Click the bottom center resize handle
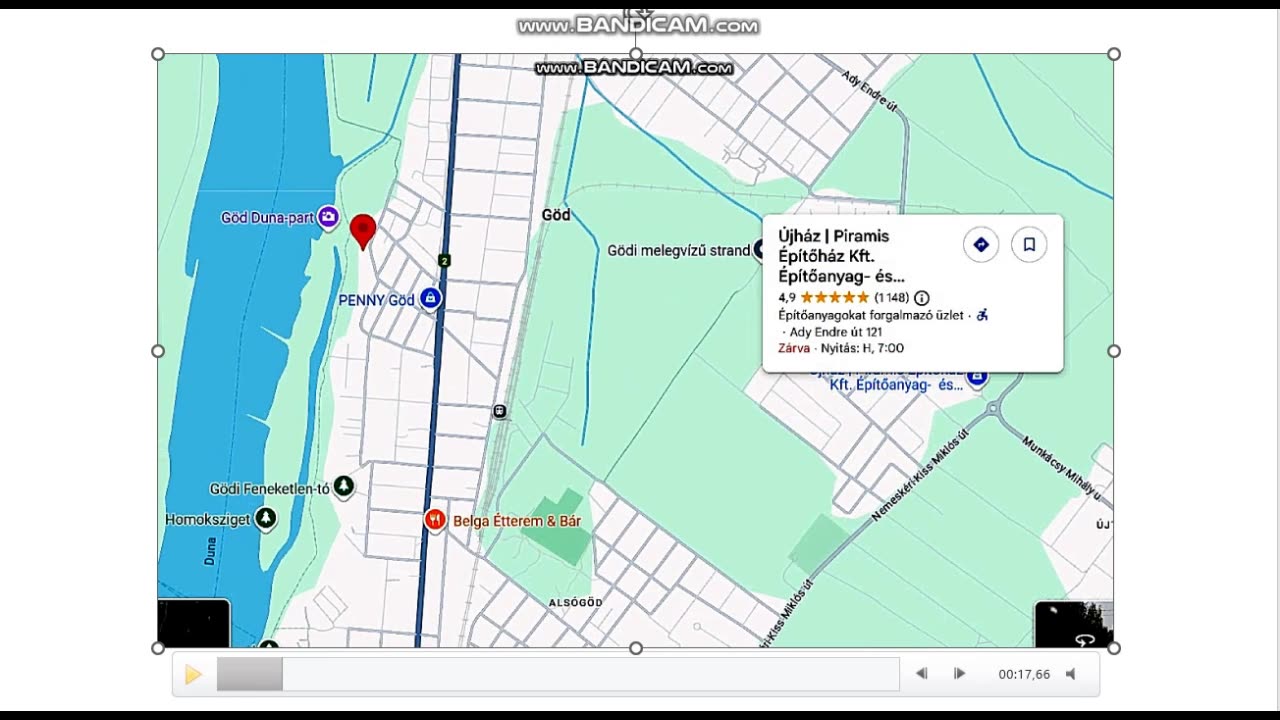The width and height of the screenshot is (1280, 720). point(636,648)
